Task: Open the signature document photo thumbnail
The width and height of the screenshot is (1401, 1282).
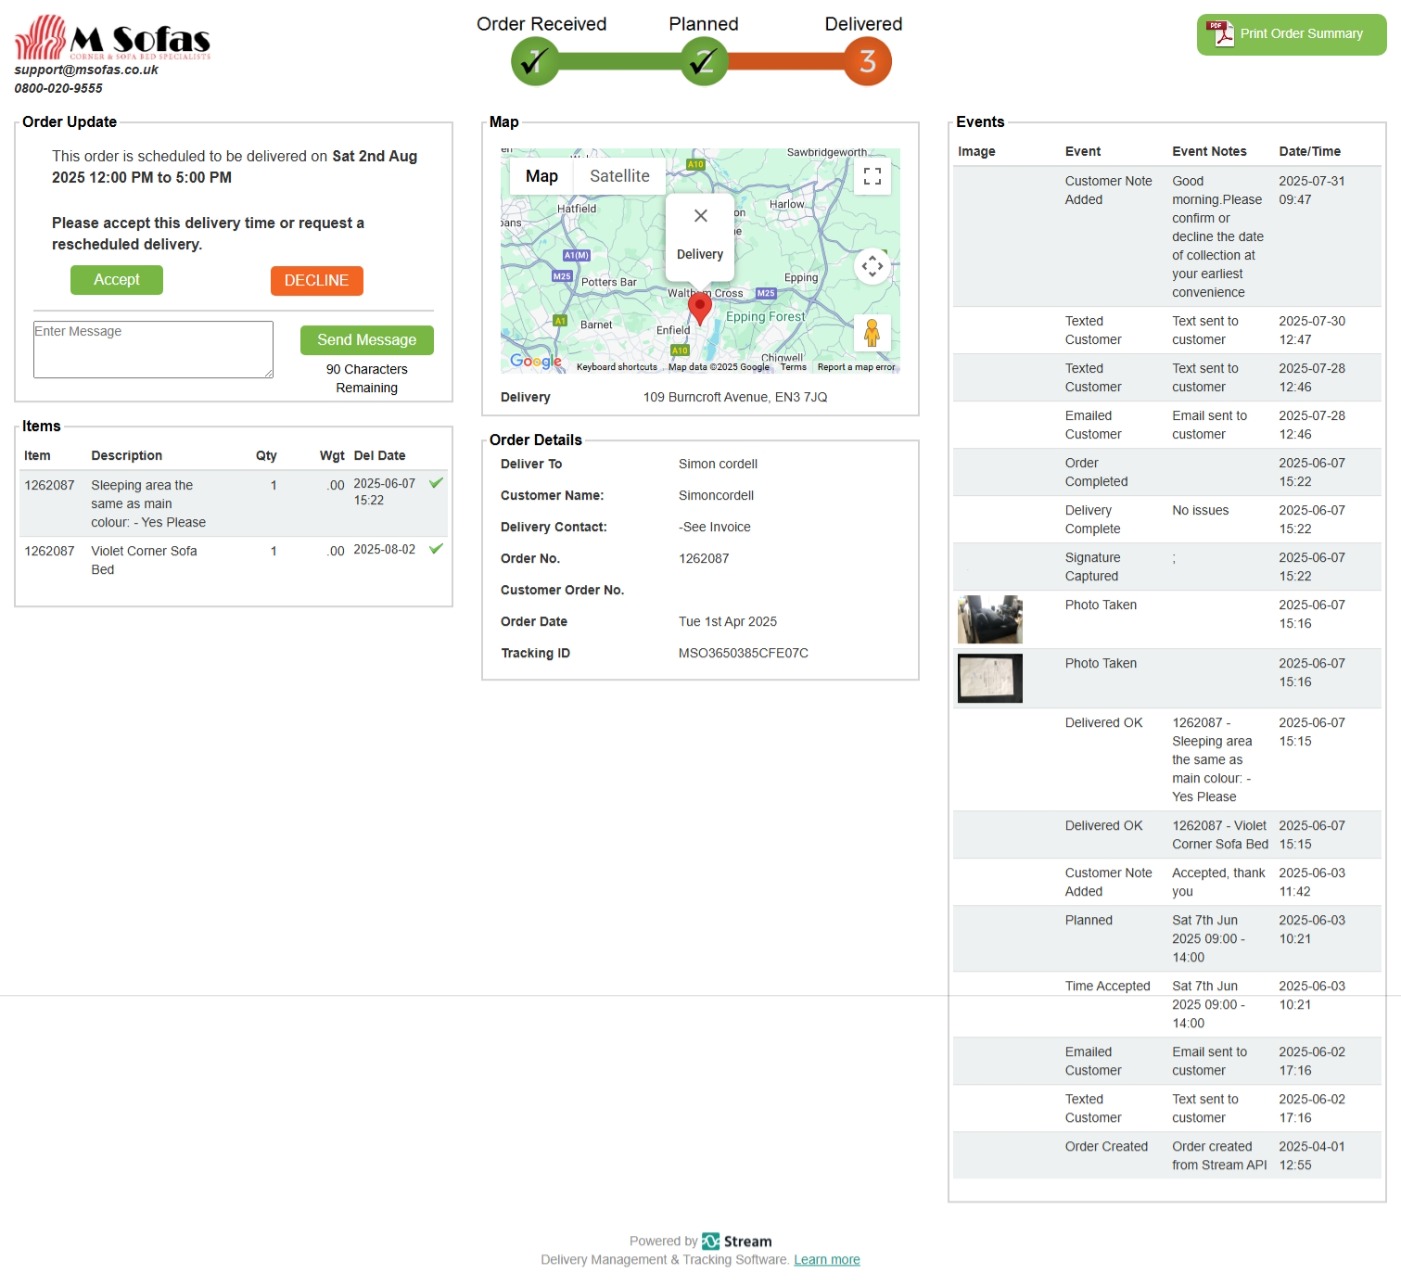Action: click(989, 678)
